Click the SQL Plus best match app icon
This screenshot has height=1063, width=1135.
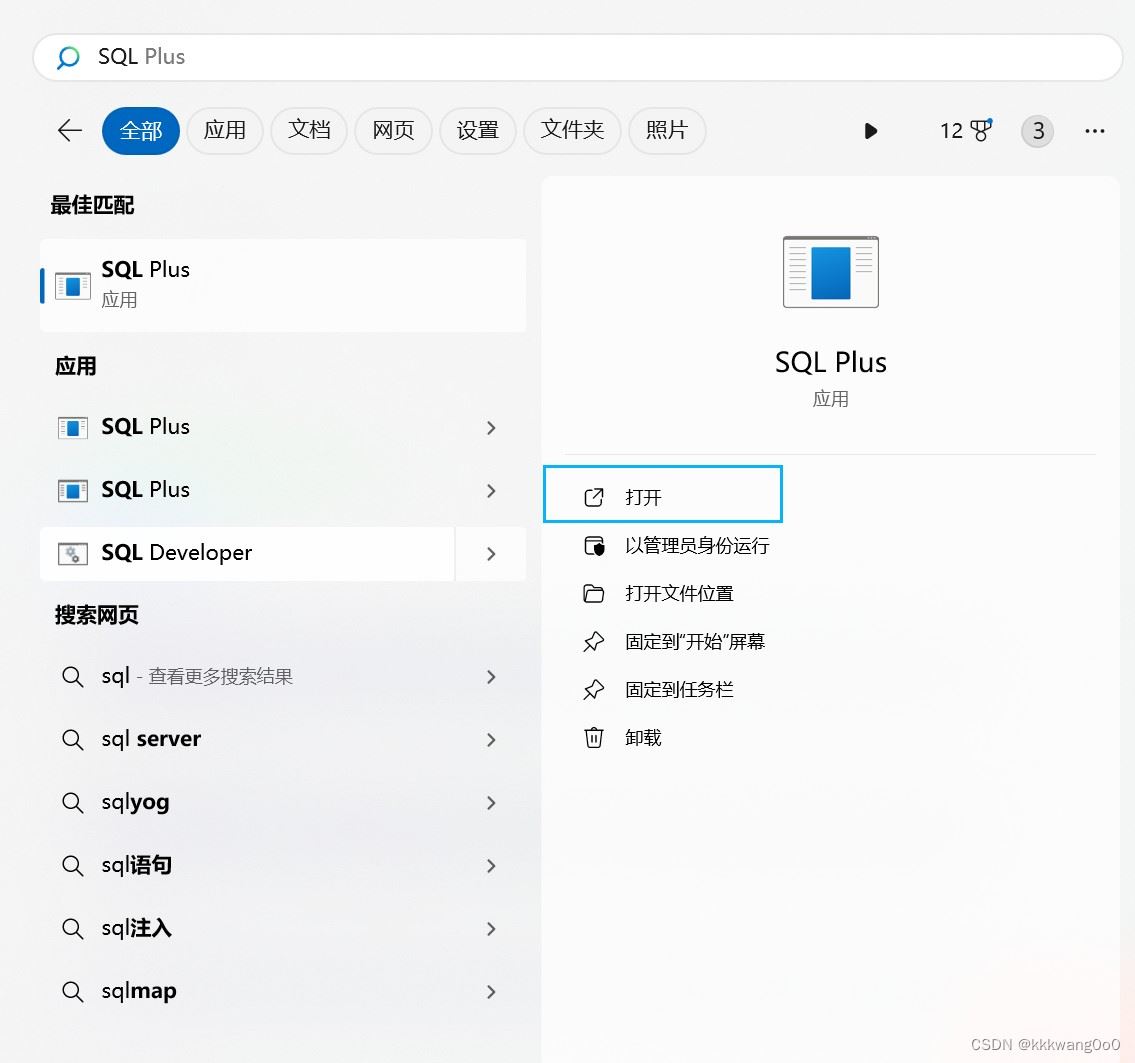[73, 287]
